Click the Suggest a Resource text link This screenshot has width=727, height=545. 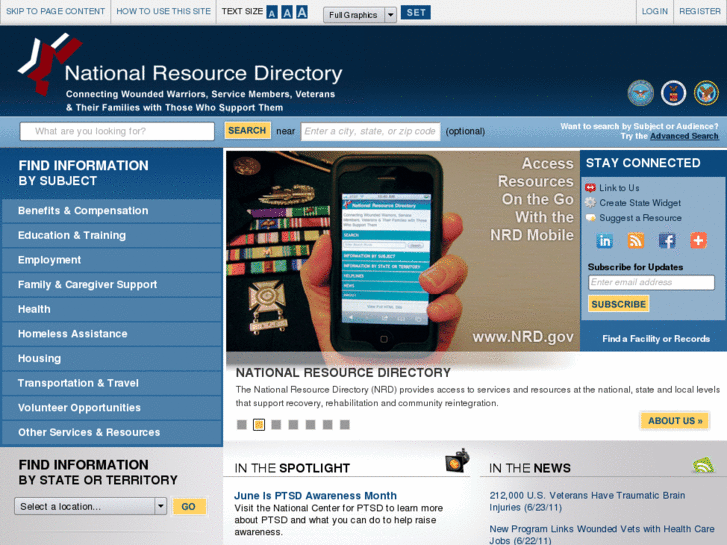pos(640,218)
